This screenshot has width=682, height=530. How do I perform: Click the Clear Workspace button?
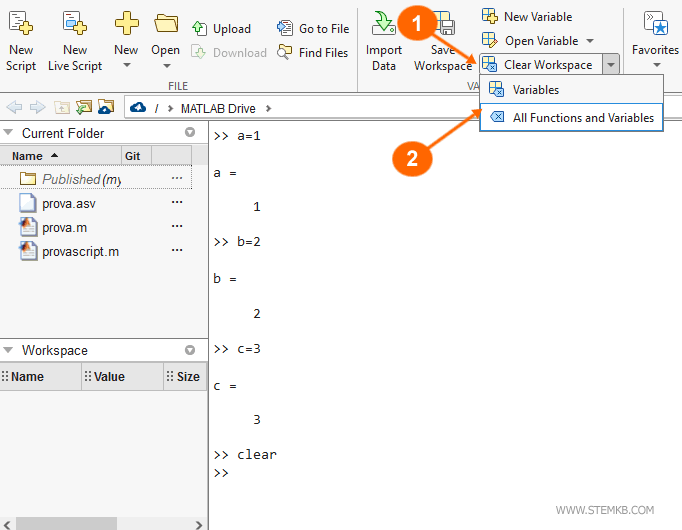(x=546, y=65)
